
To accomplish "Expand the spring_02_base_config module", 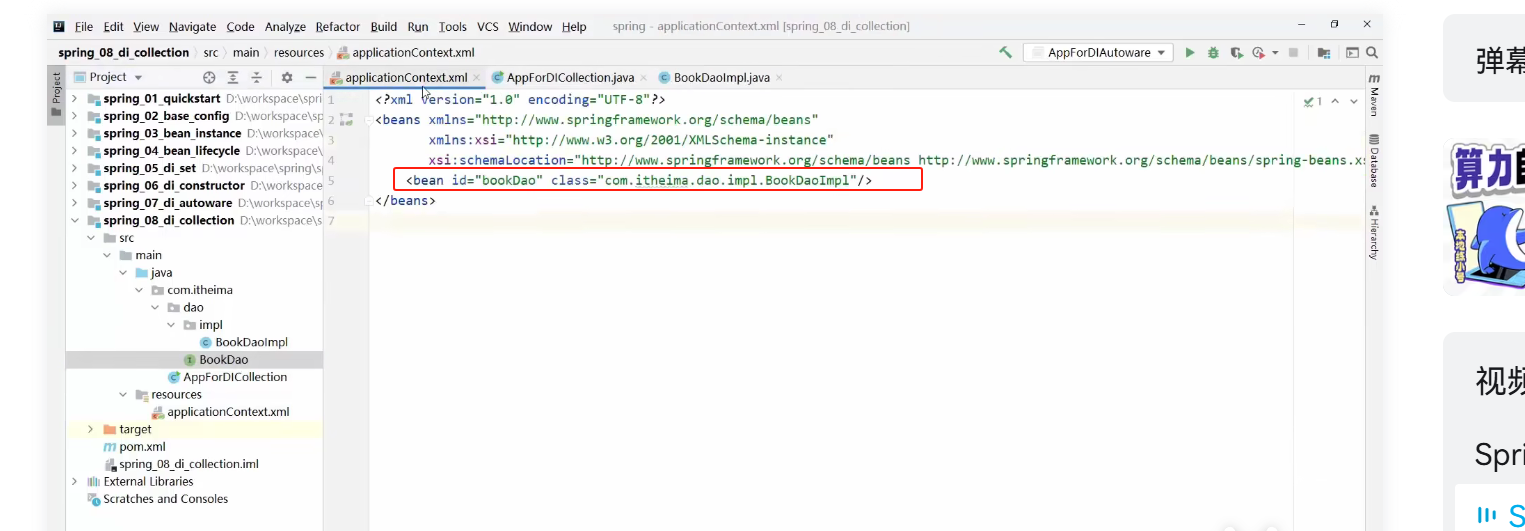I will [x=74, y=116].
